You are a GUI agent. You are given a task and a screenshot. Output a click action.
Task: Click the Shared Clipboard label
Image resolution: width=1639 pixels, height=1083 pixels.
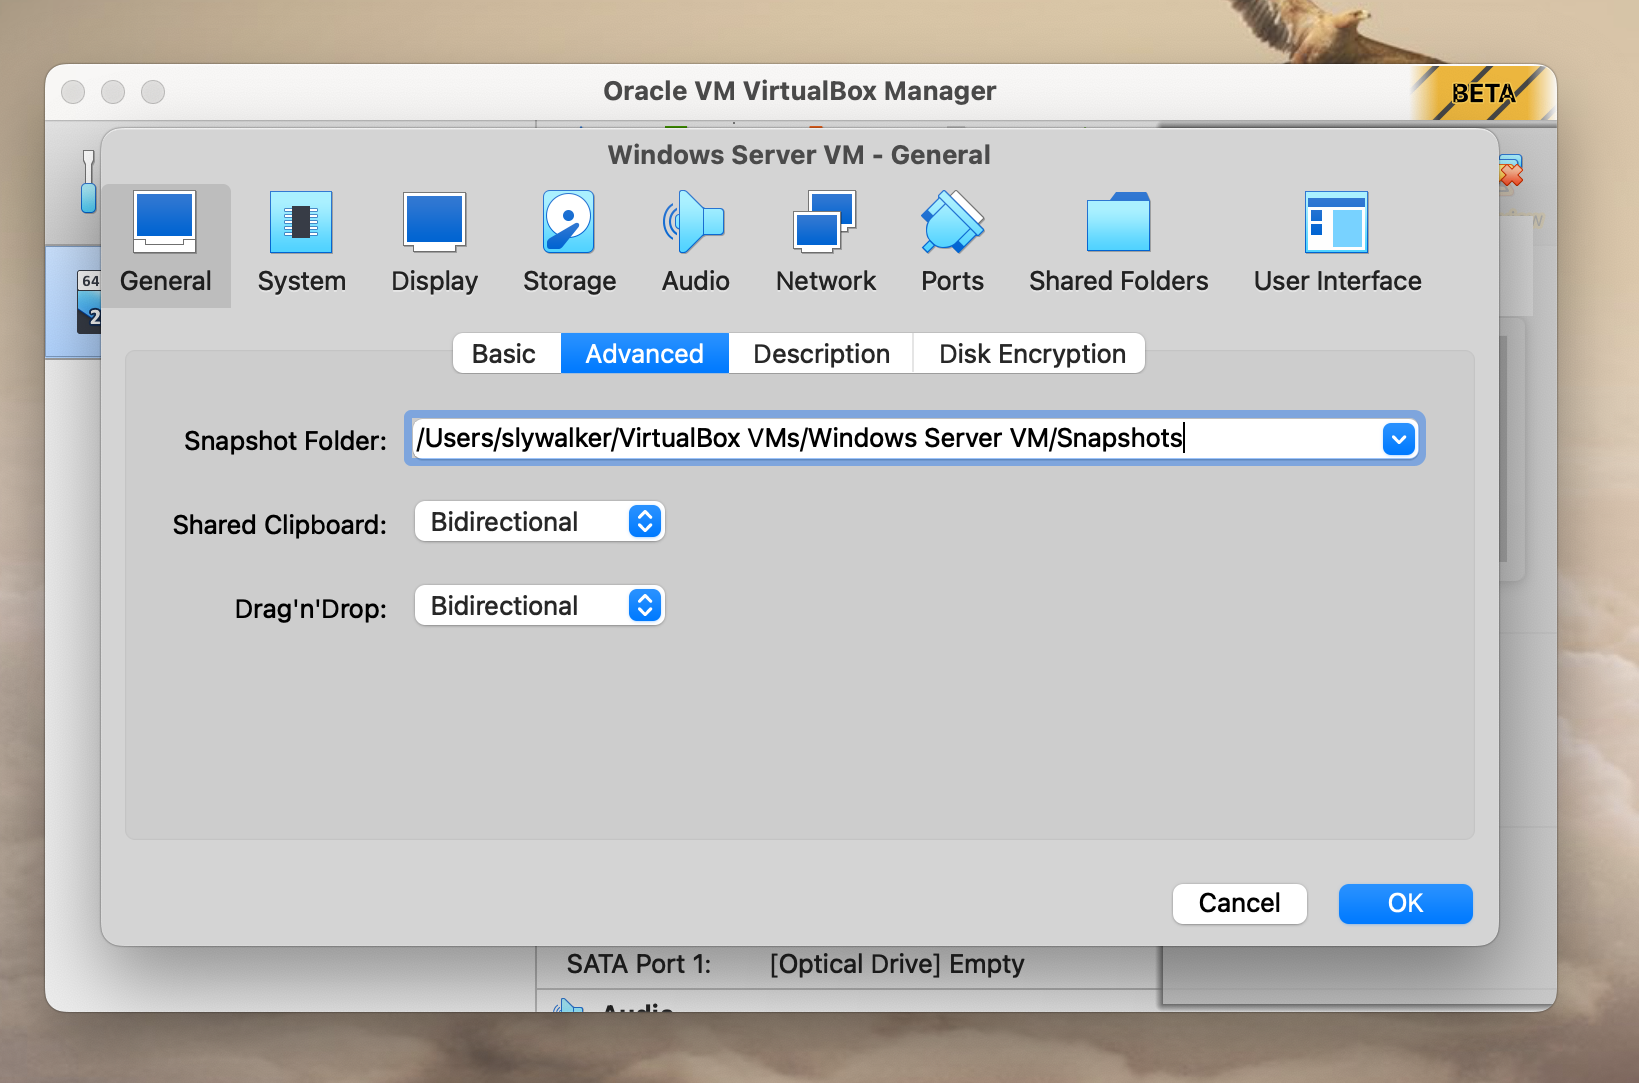(x=279, y=525)
